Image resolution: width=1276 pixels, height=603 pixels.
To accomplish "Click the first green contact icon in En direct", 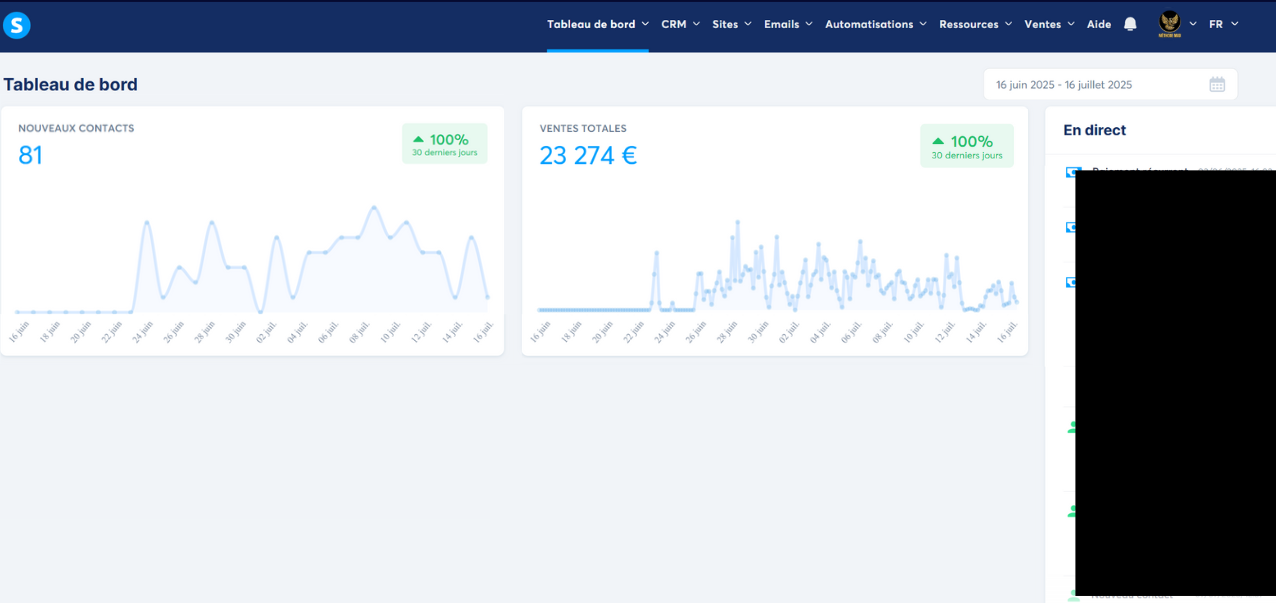I will coord(1072,427).
